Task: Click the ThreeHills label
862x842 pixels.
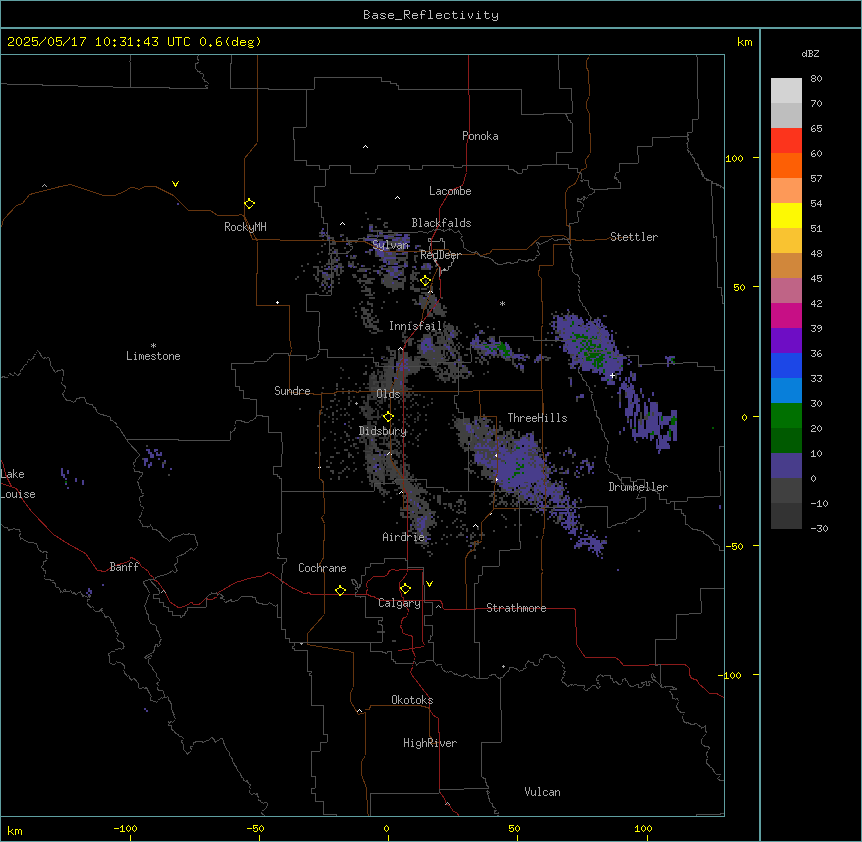Action: [x=537, y=418]
